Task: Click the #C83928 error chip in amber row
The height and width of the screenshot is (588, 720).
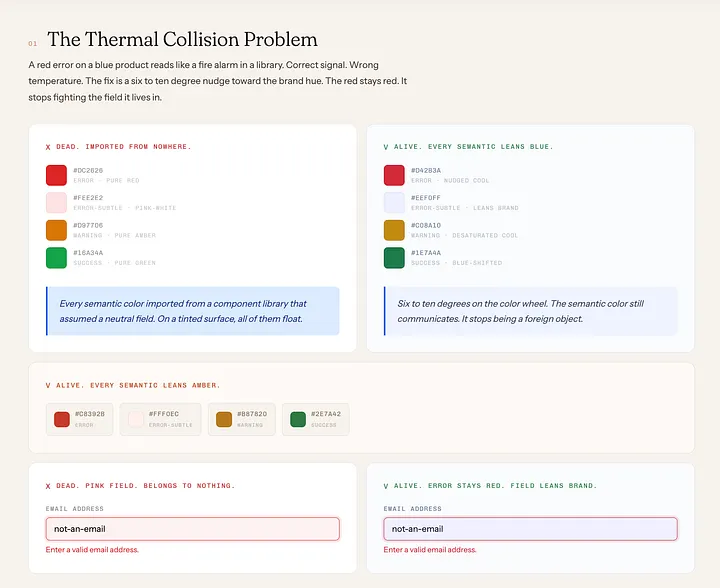Action: click(x=79, y=419)
